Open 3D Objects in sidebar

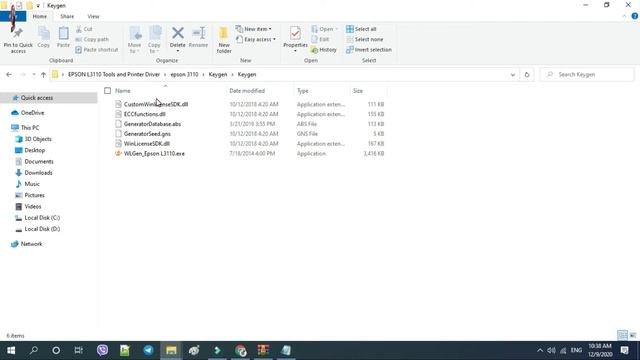[38, 139]
